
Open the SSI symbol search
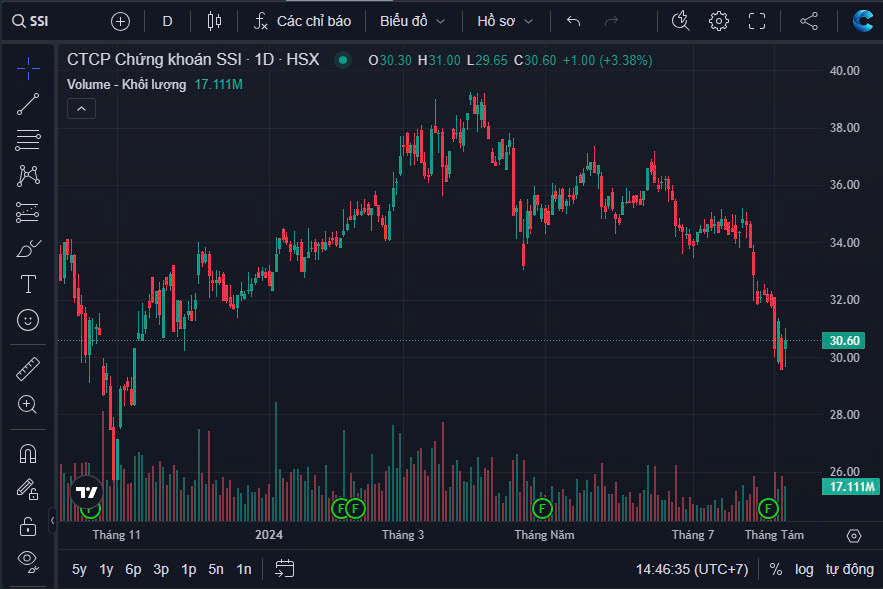tap(32, 21)
